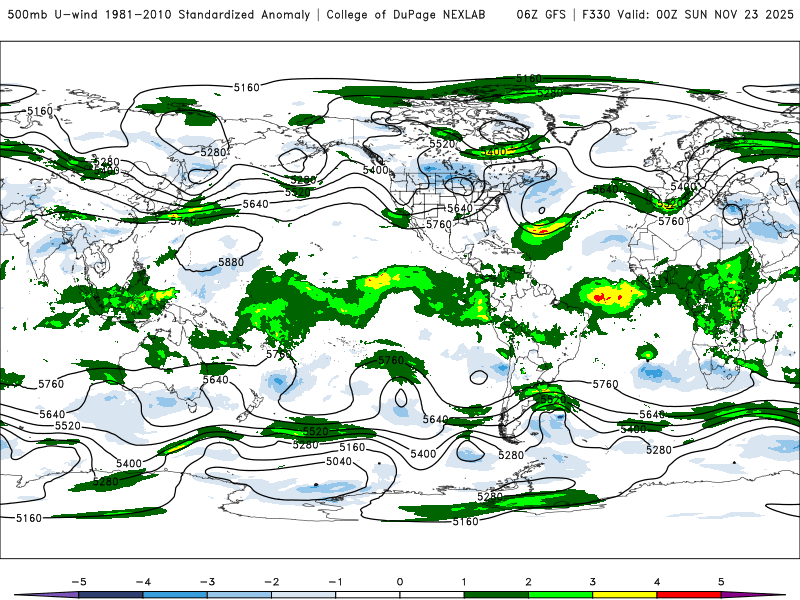
Task: Click the '5' color bar label
Action: pos(721,582)
